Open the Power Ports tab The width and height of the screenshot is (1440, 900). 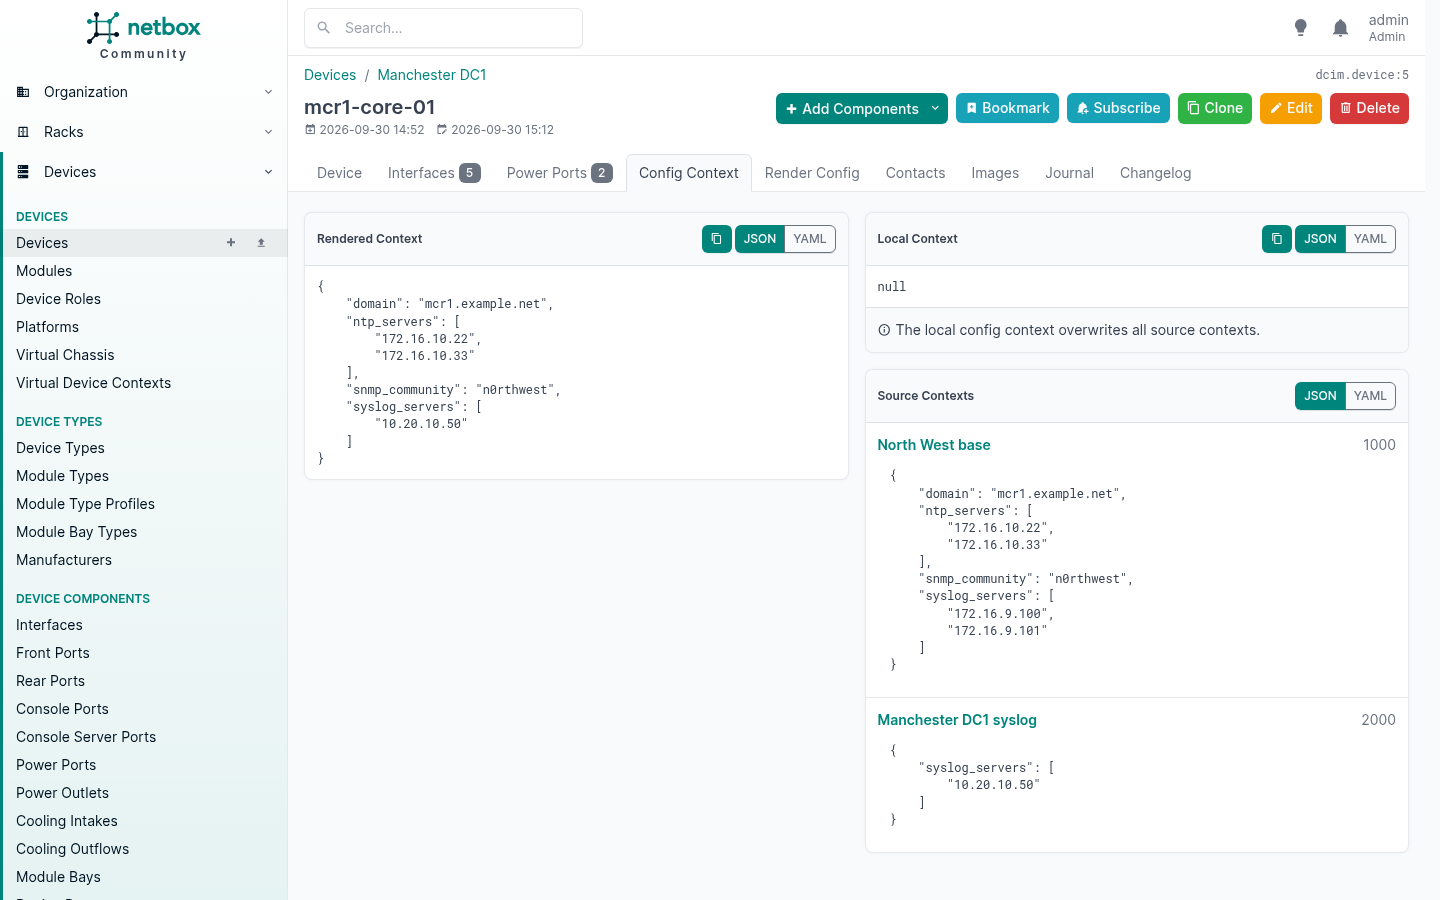point(559,173)
